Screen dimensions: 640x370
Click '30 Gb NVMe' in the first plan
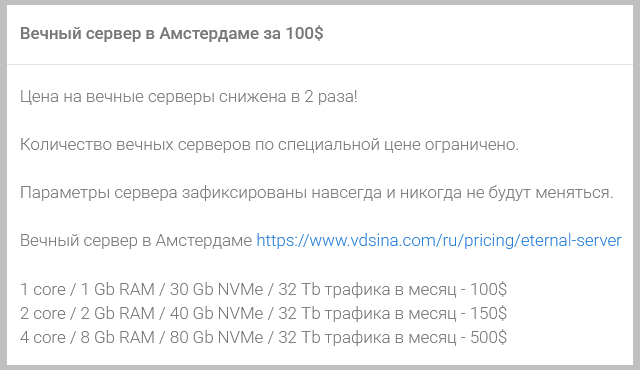[216, 290]
